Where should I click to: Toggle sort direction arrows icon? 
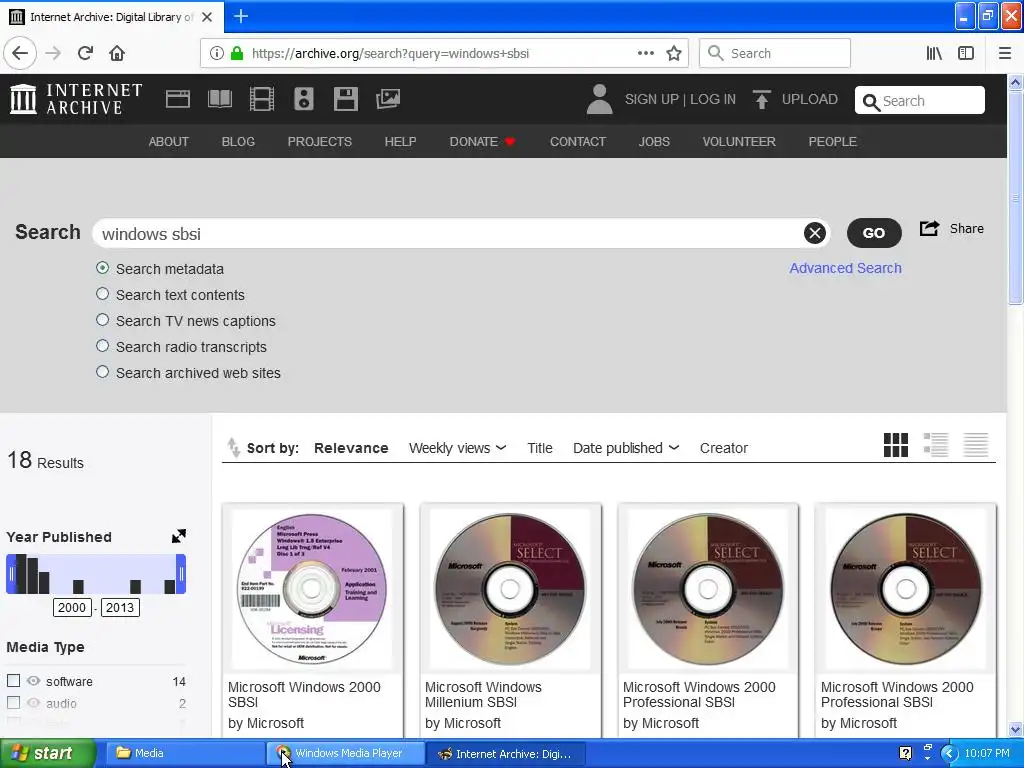coord(233,447)
